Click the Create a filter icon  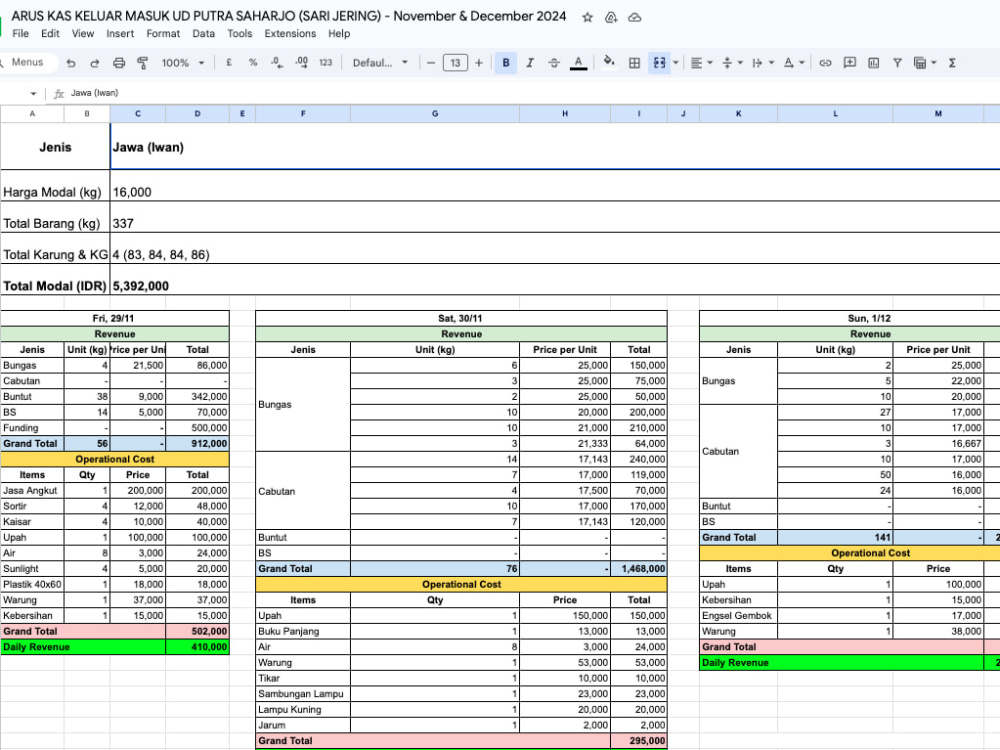pos(897,62)
